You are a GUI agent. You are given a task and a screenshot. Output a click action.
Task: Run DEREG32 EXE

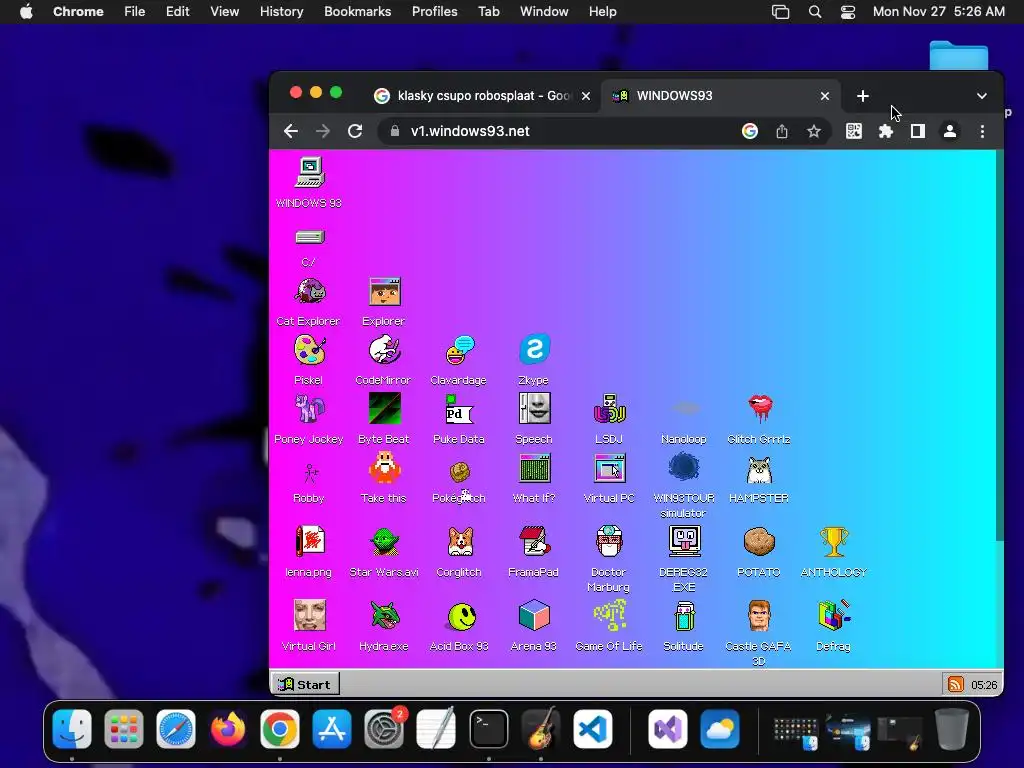(684, 541)
